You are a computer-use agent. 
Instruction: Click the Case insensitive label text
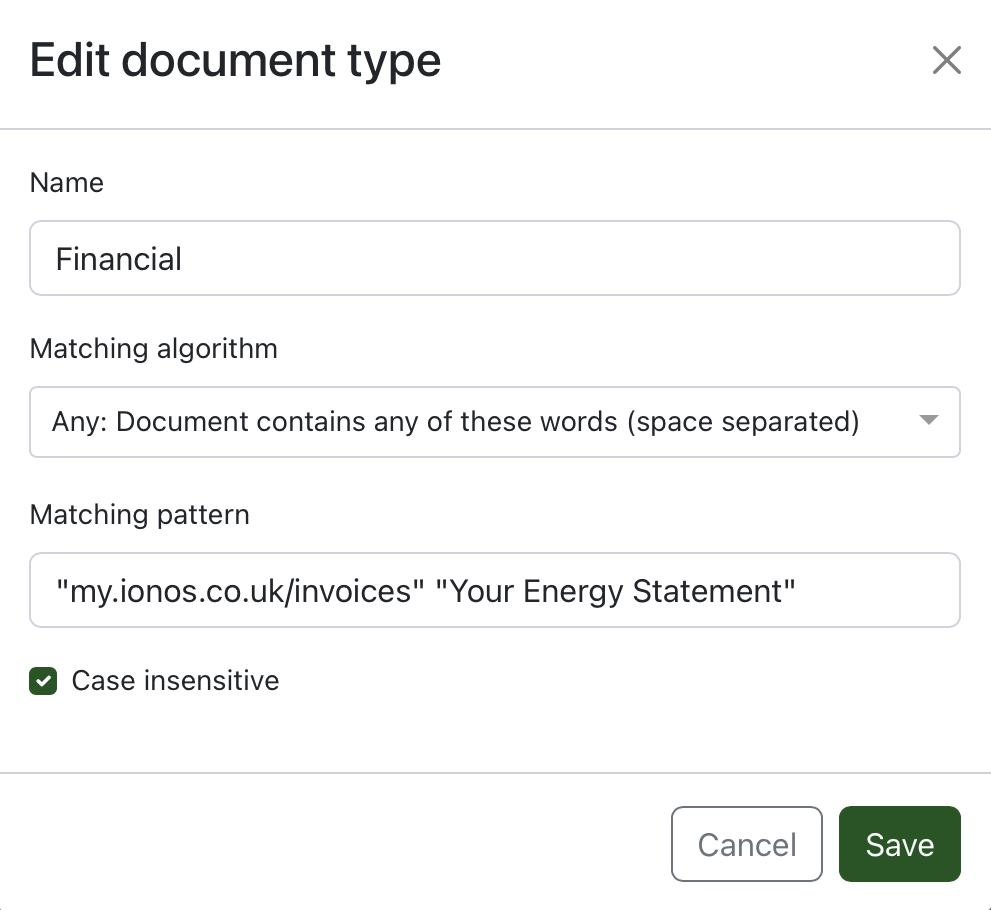pos(175,681)
